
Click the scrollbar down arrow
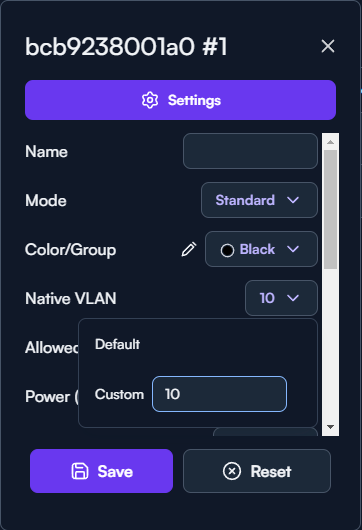(331, 427)
